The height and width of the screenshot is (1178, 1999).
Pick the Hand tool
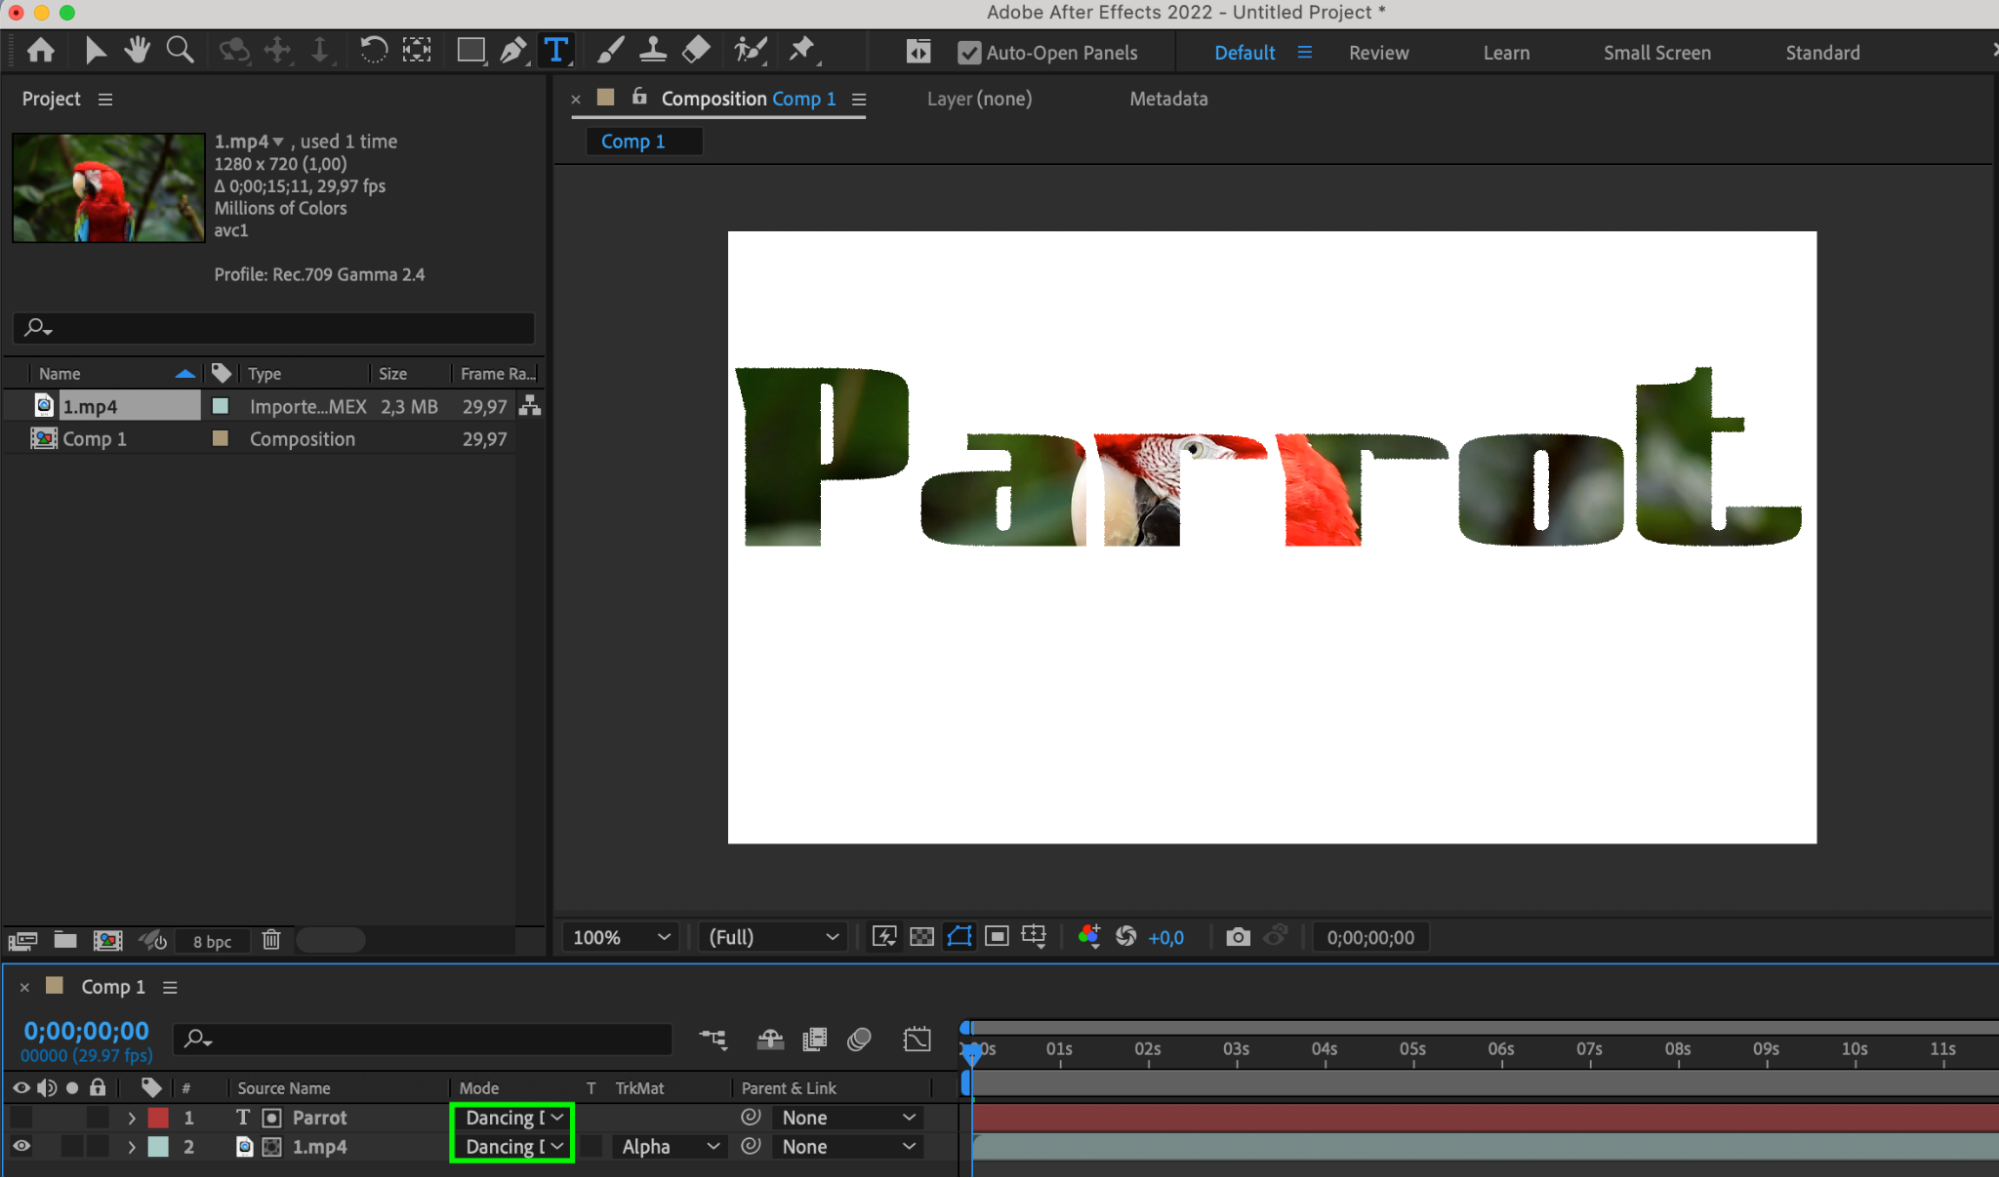click(137, 50)
